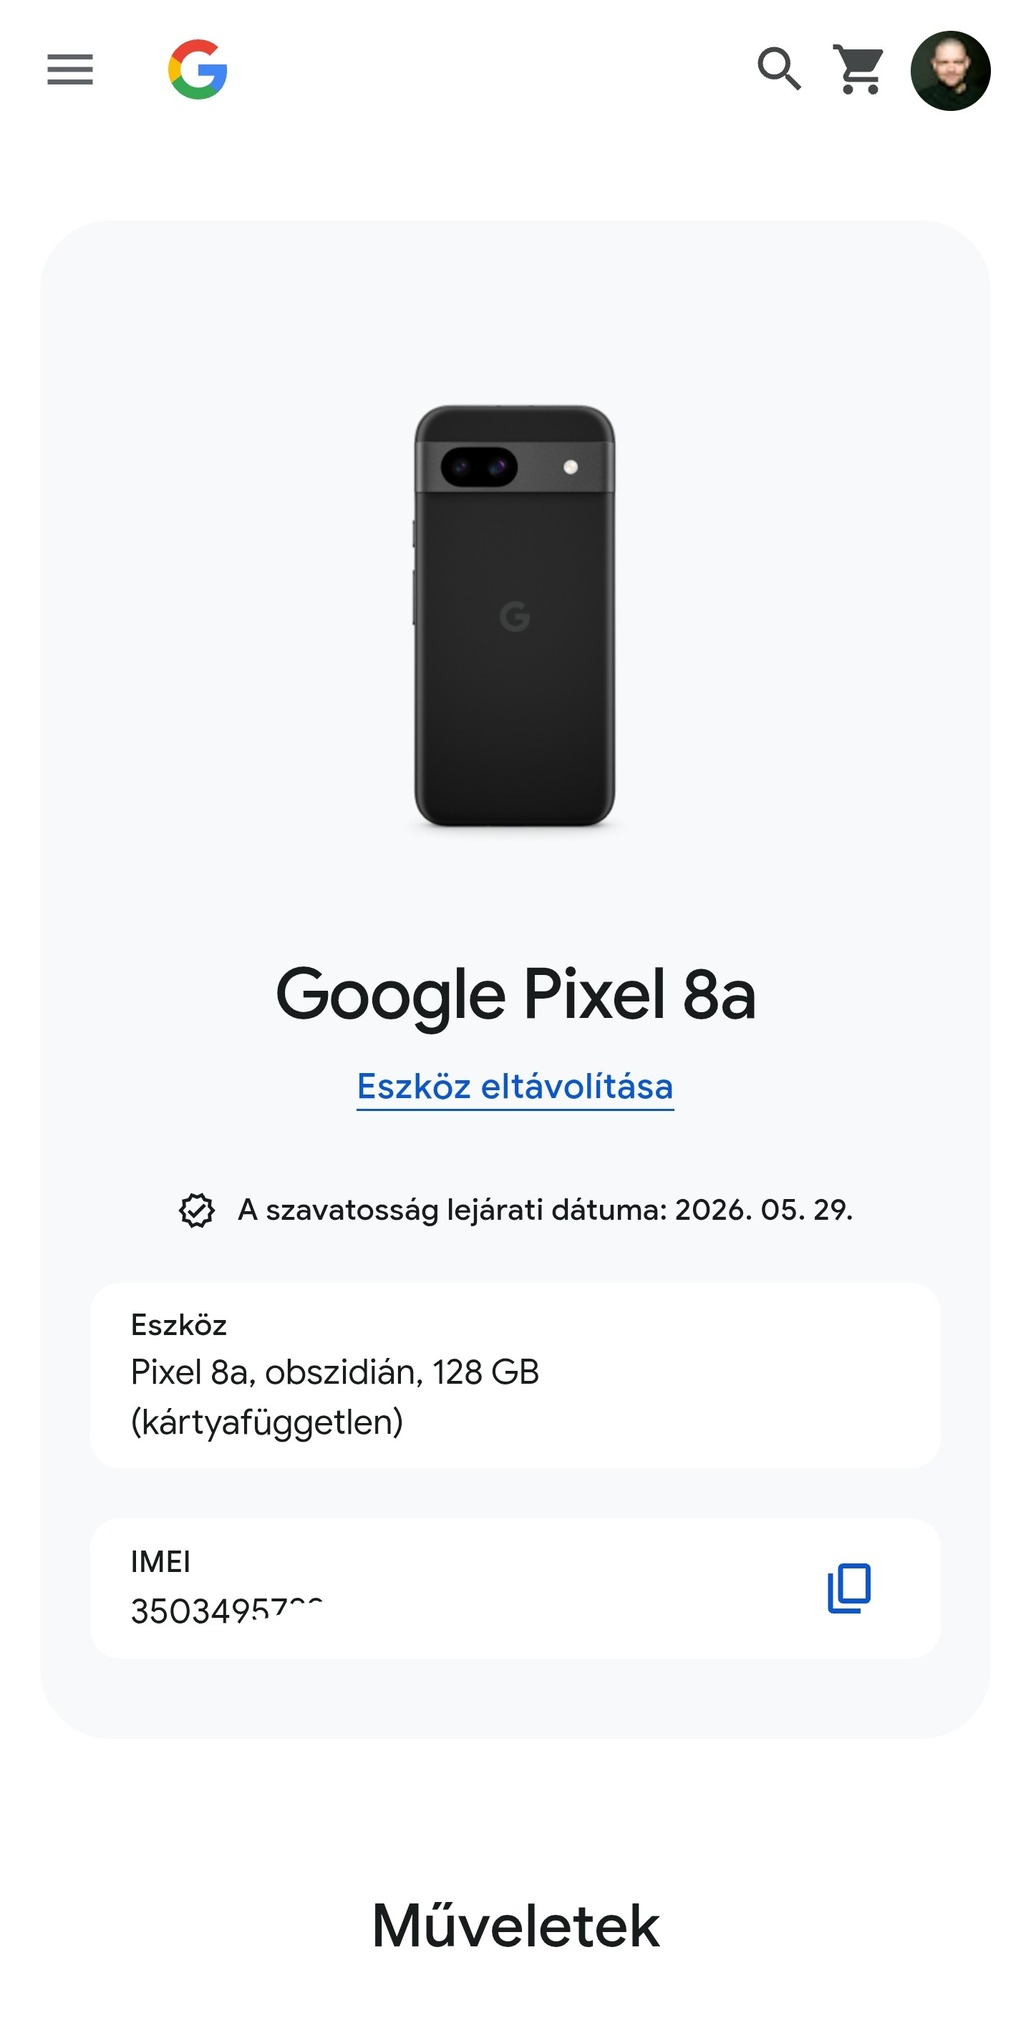Select the Pixel 8a, obszidián, 128 GB text

[x=335, y=1372]
